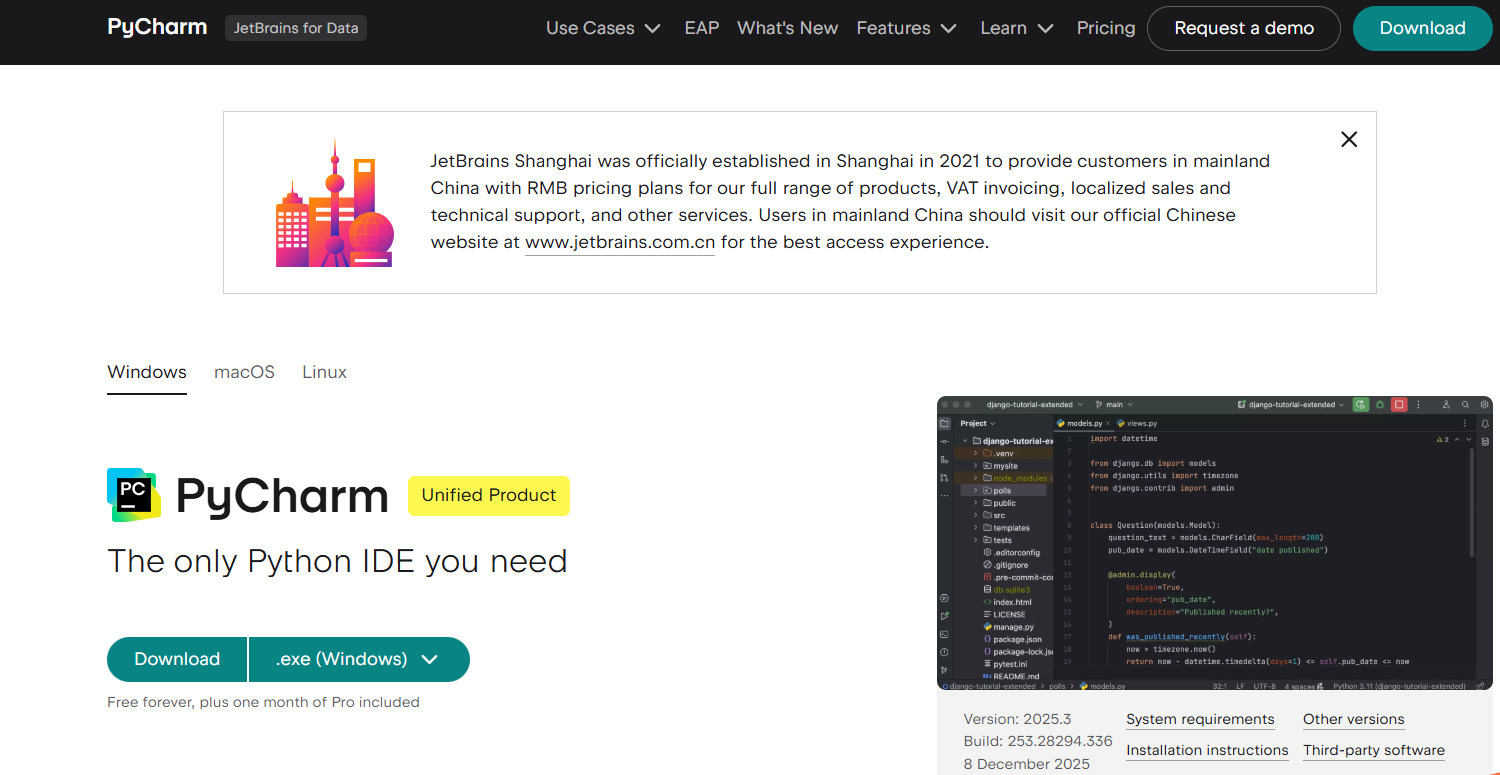Open the System requirements link

pos(1200,720)
